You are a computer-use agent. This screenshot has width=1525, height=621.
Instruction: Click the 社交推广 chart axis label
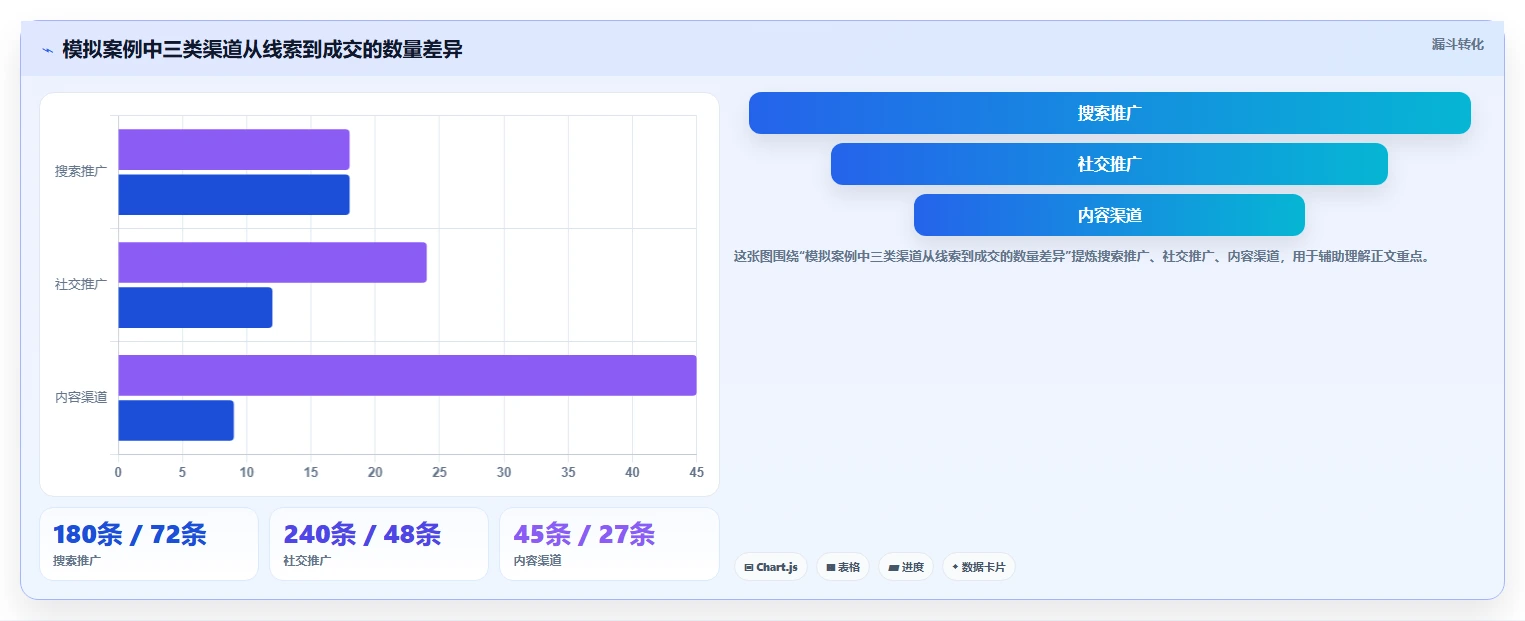pos(81,285)
